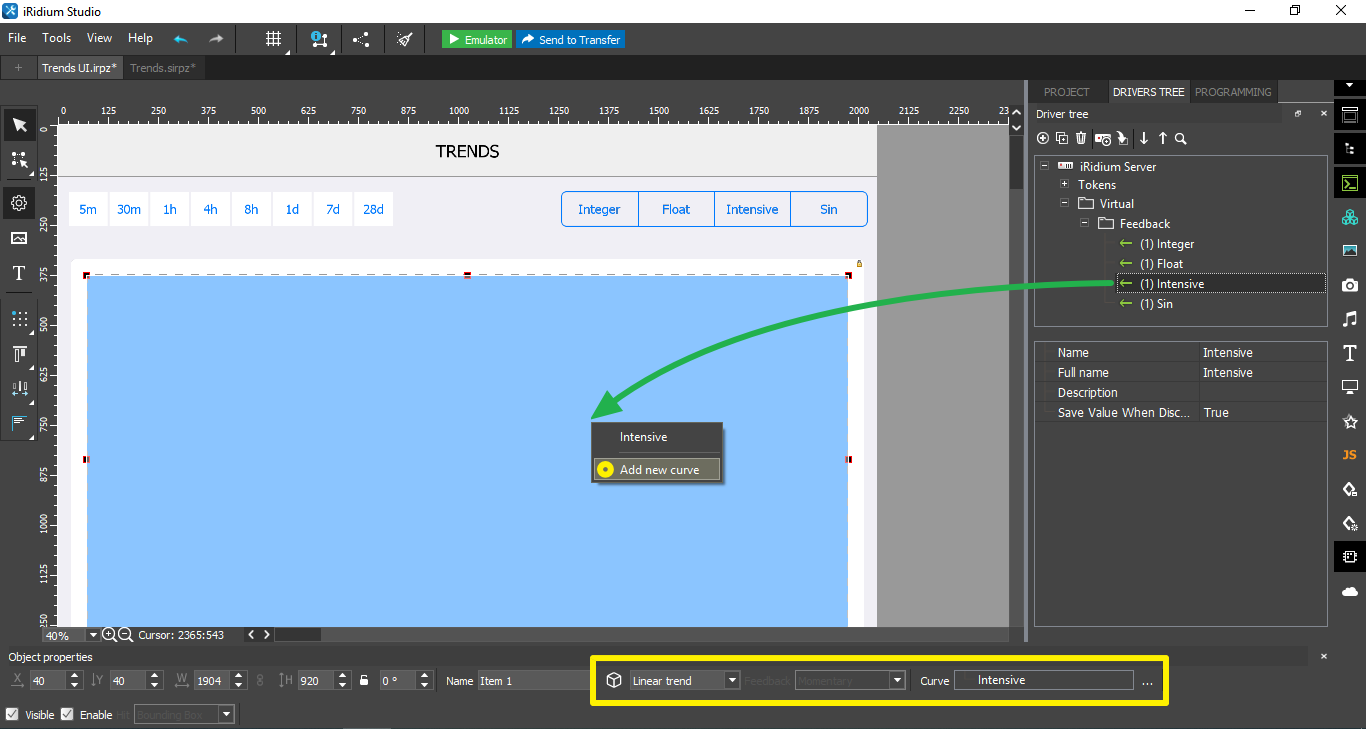Expand the Tokens tree node
This screenshot has width=1366, height=729.
[x=1064, y=184]
